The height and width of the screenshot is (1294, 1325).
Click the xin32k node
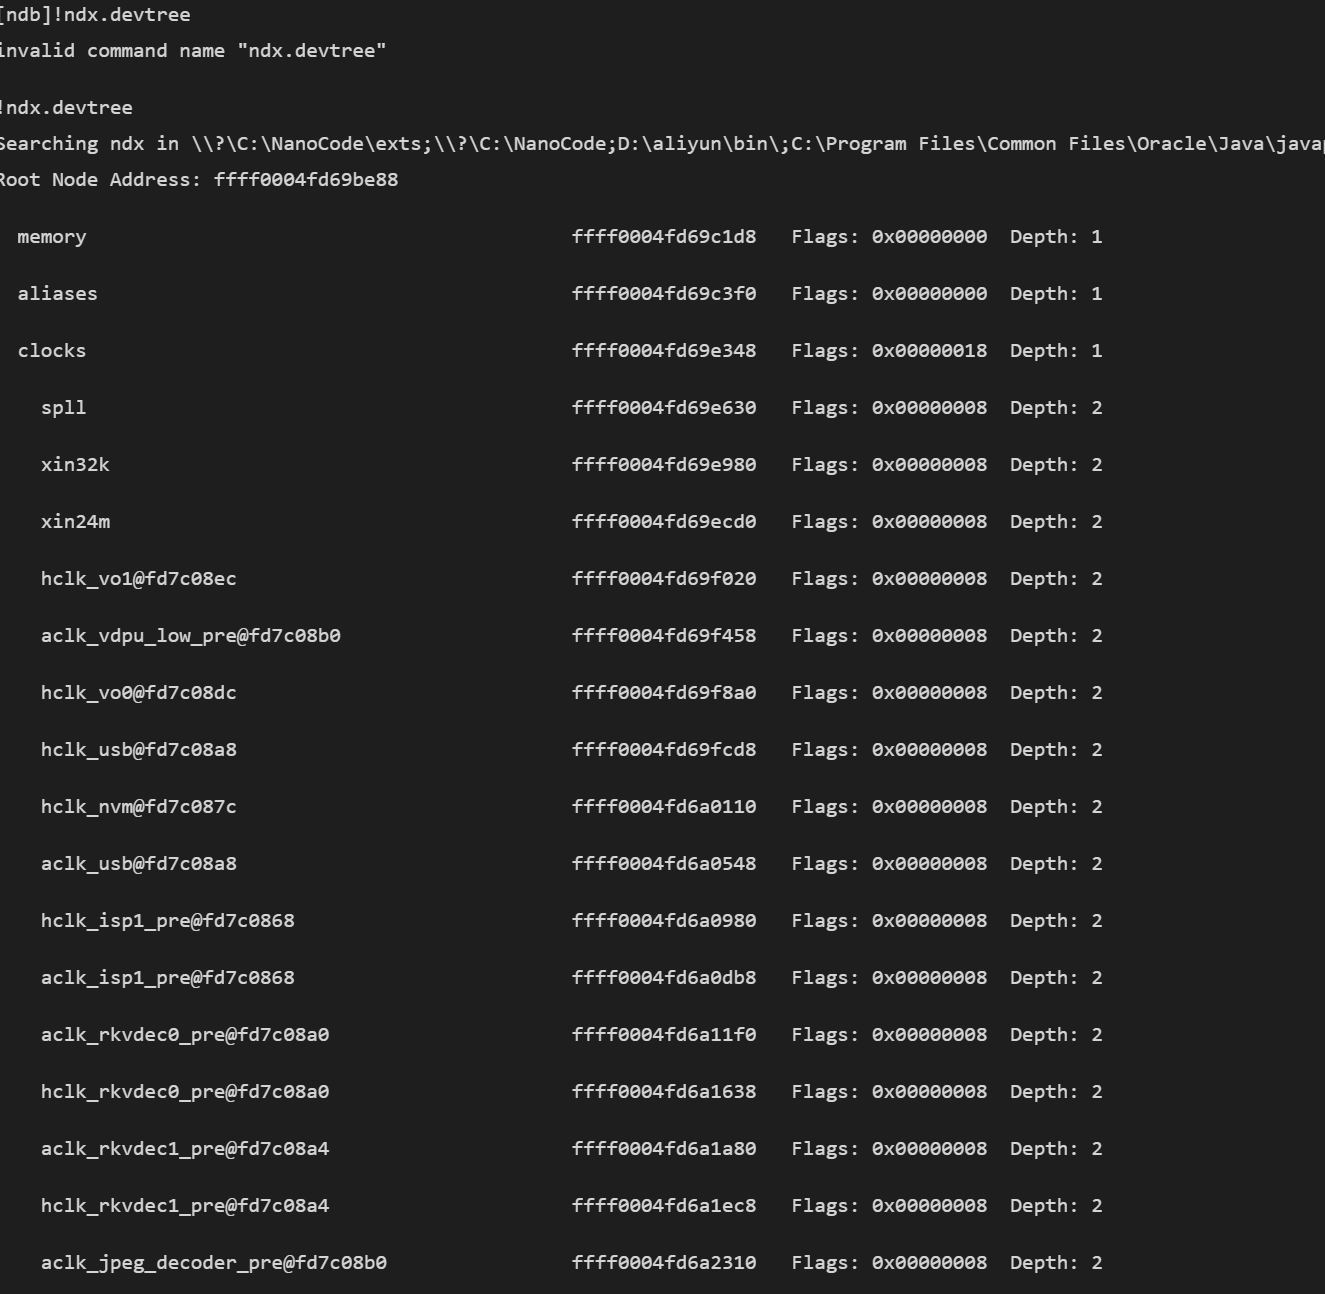click(x=75, y=465)
